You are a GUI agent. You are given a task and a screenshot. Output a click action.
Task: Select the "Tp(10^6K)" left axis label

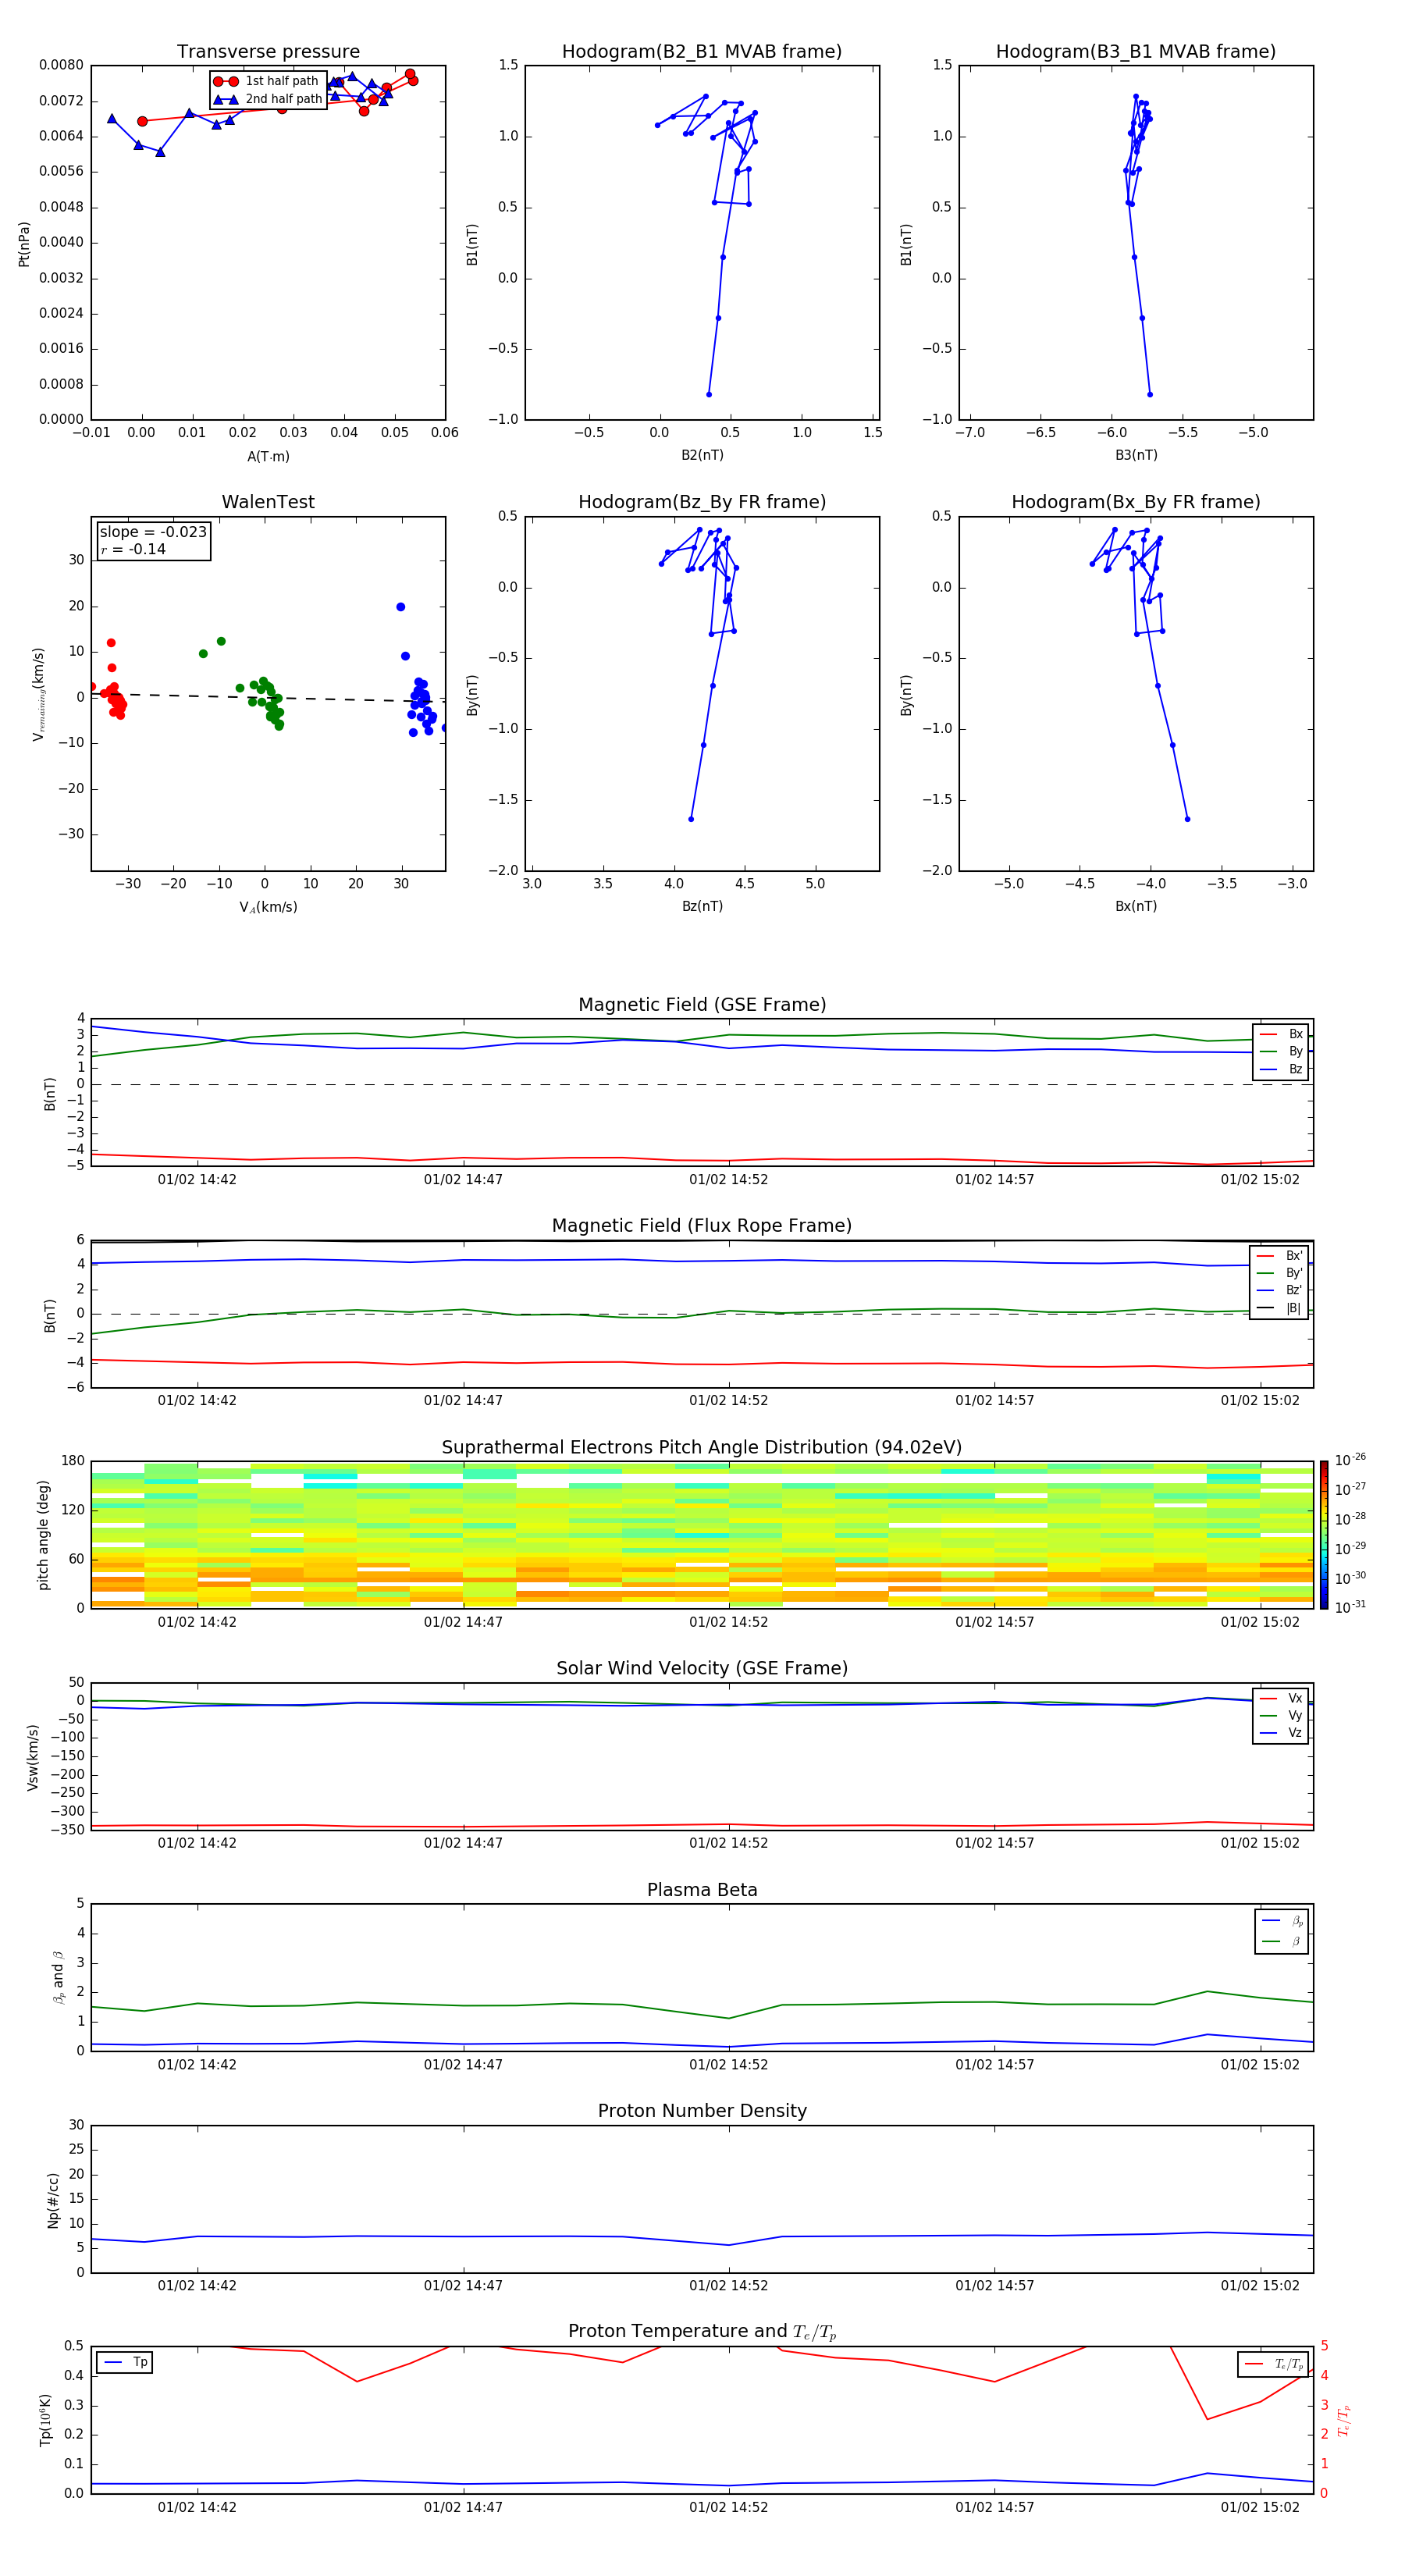tap(45, 2420)
